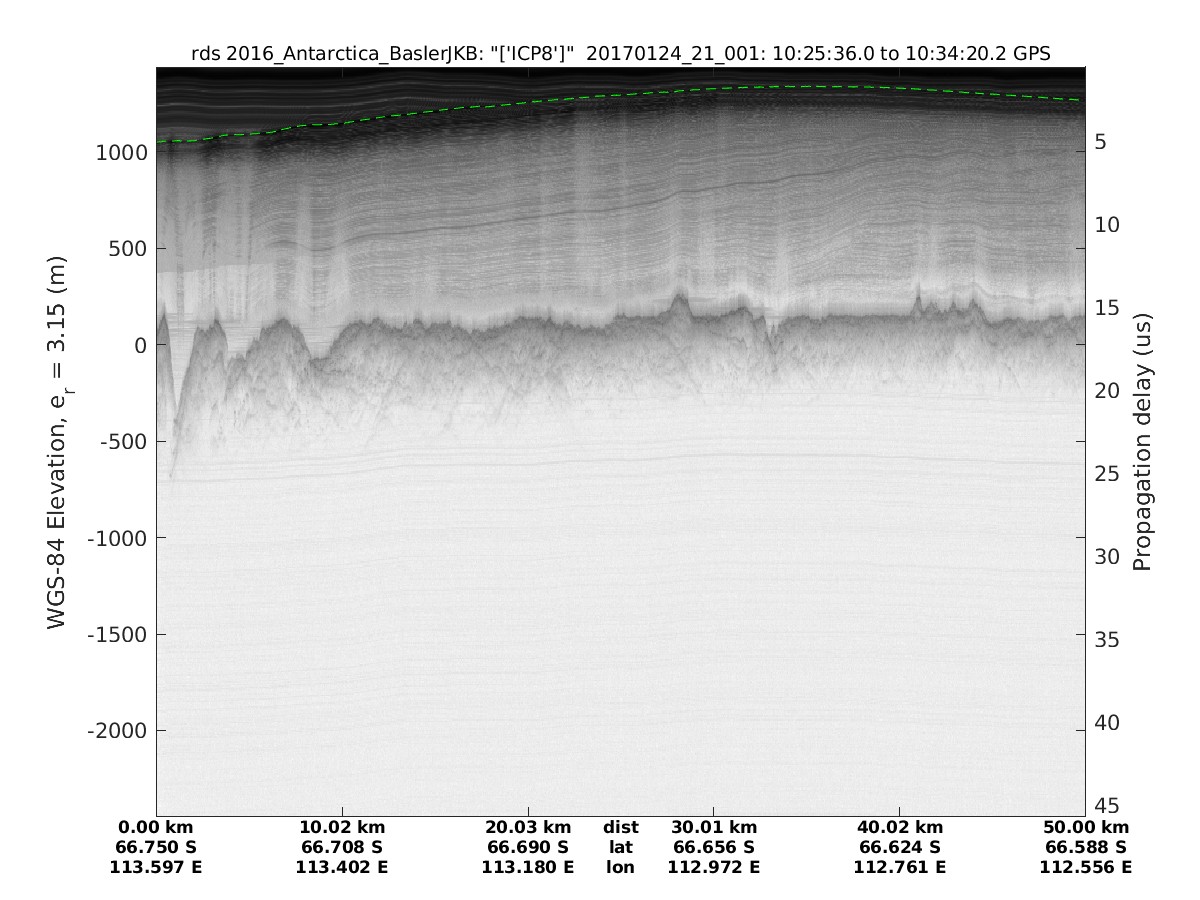Select the -1500 elevation tick label
The width and height of the screenshot is (1200, 900).
tap(119, 634)
